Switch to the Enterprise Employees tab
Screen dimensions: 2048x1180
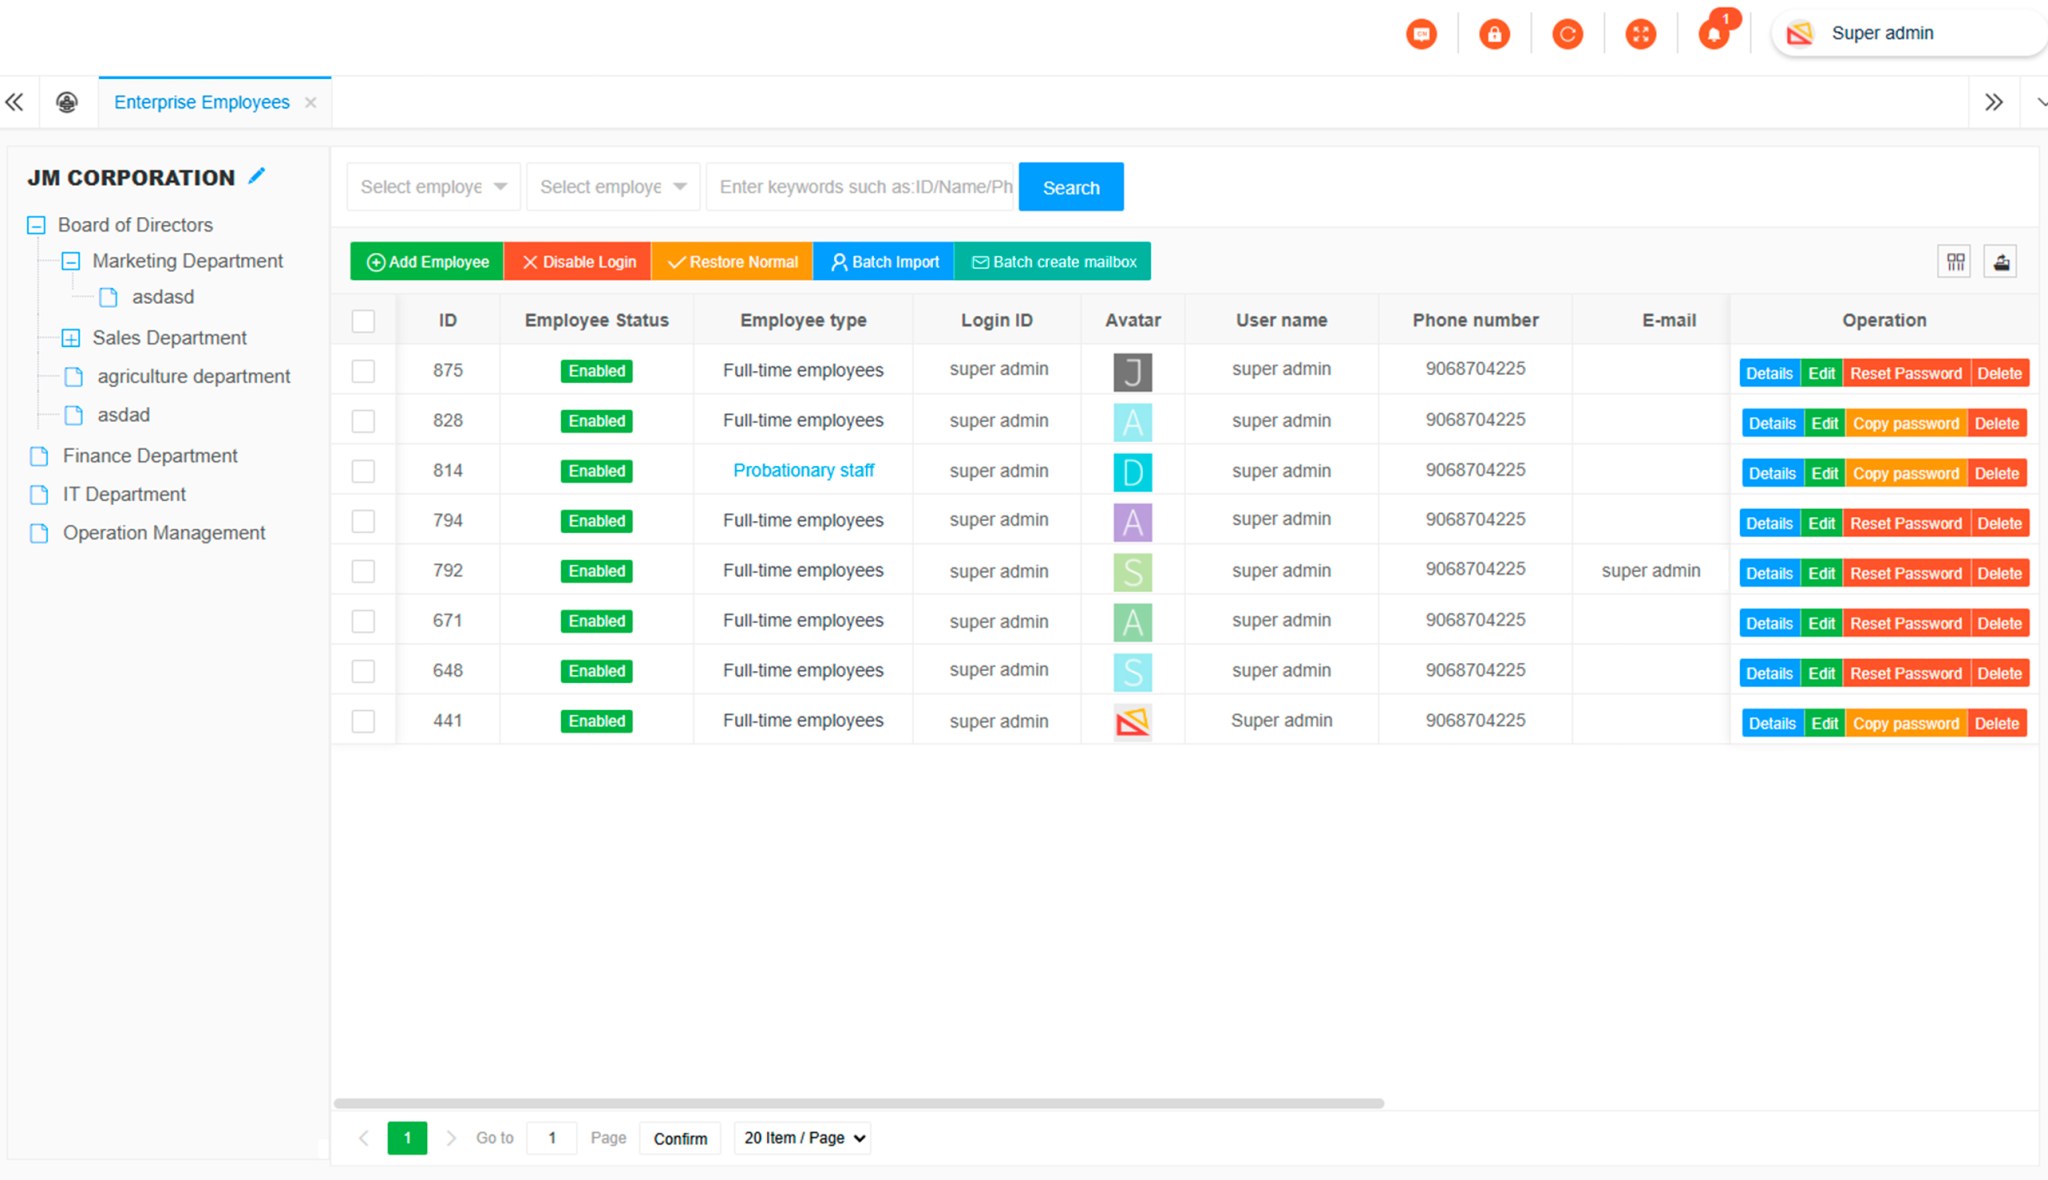pyautogui.click(x=202, y=101)
